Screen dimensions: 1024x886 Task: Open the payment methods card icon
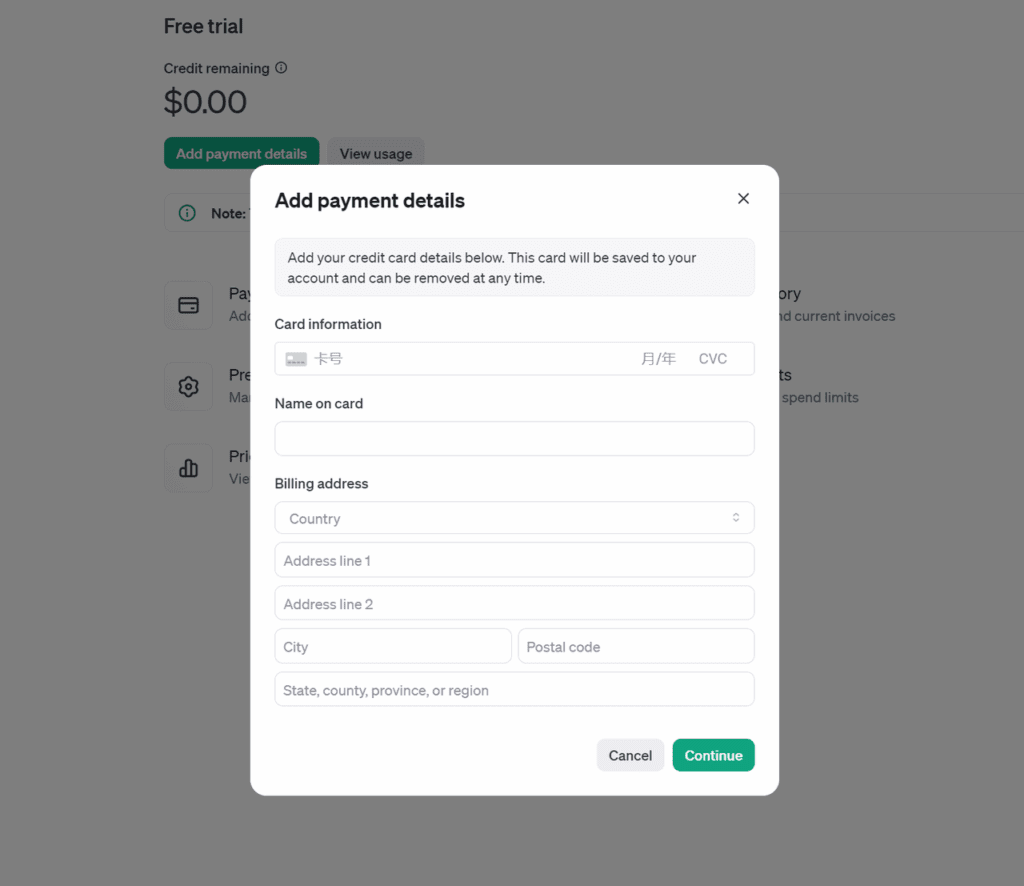(189, 305)
